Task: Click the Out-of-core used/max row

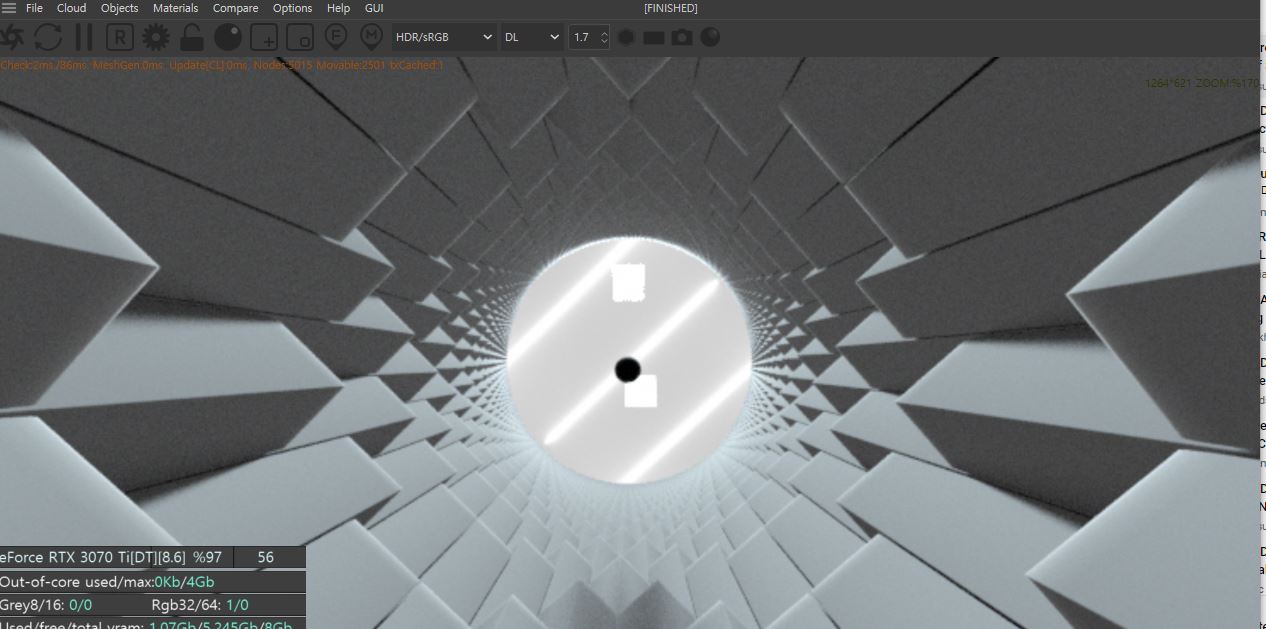Action: coord(152,582)
